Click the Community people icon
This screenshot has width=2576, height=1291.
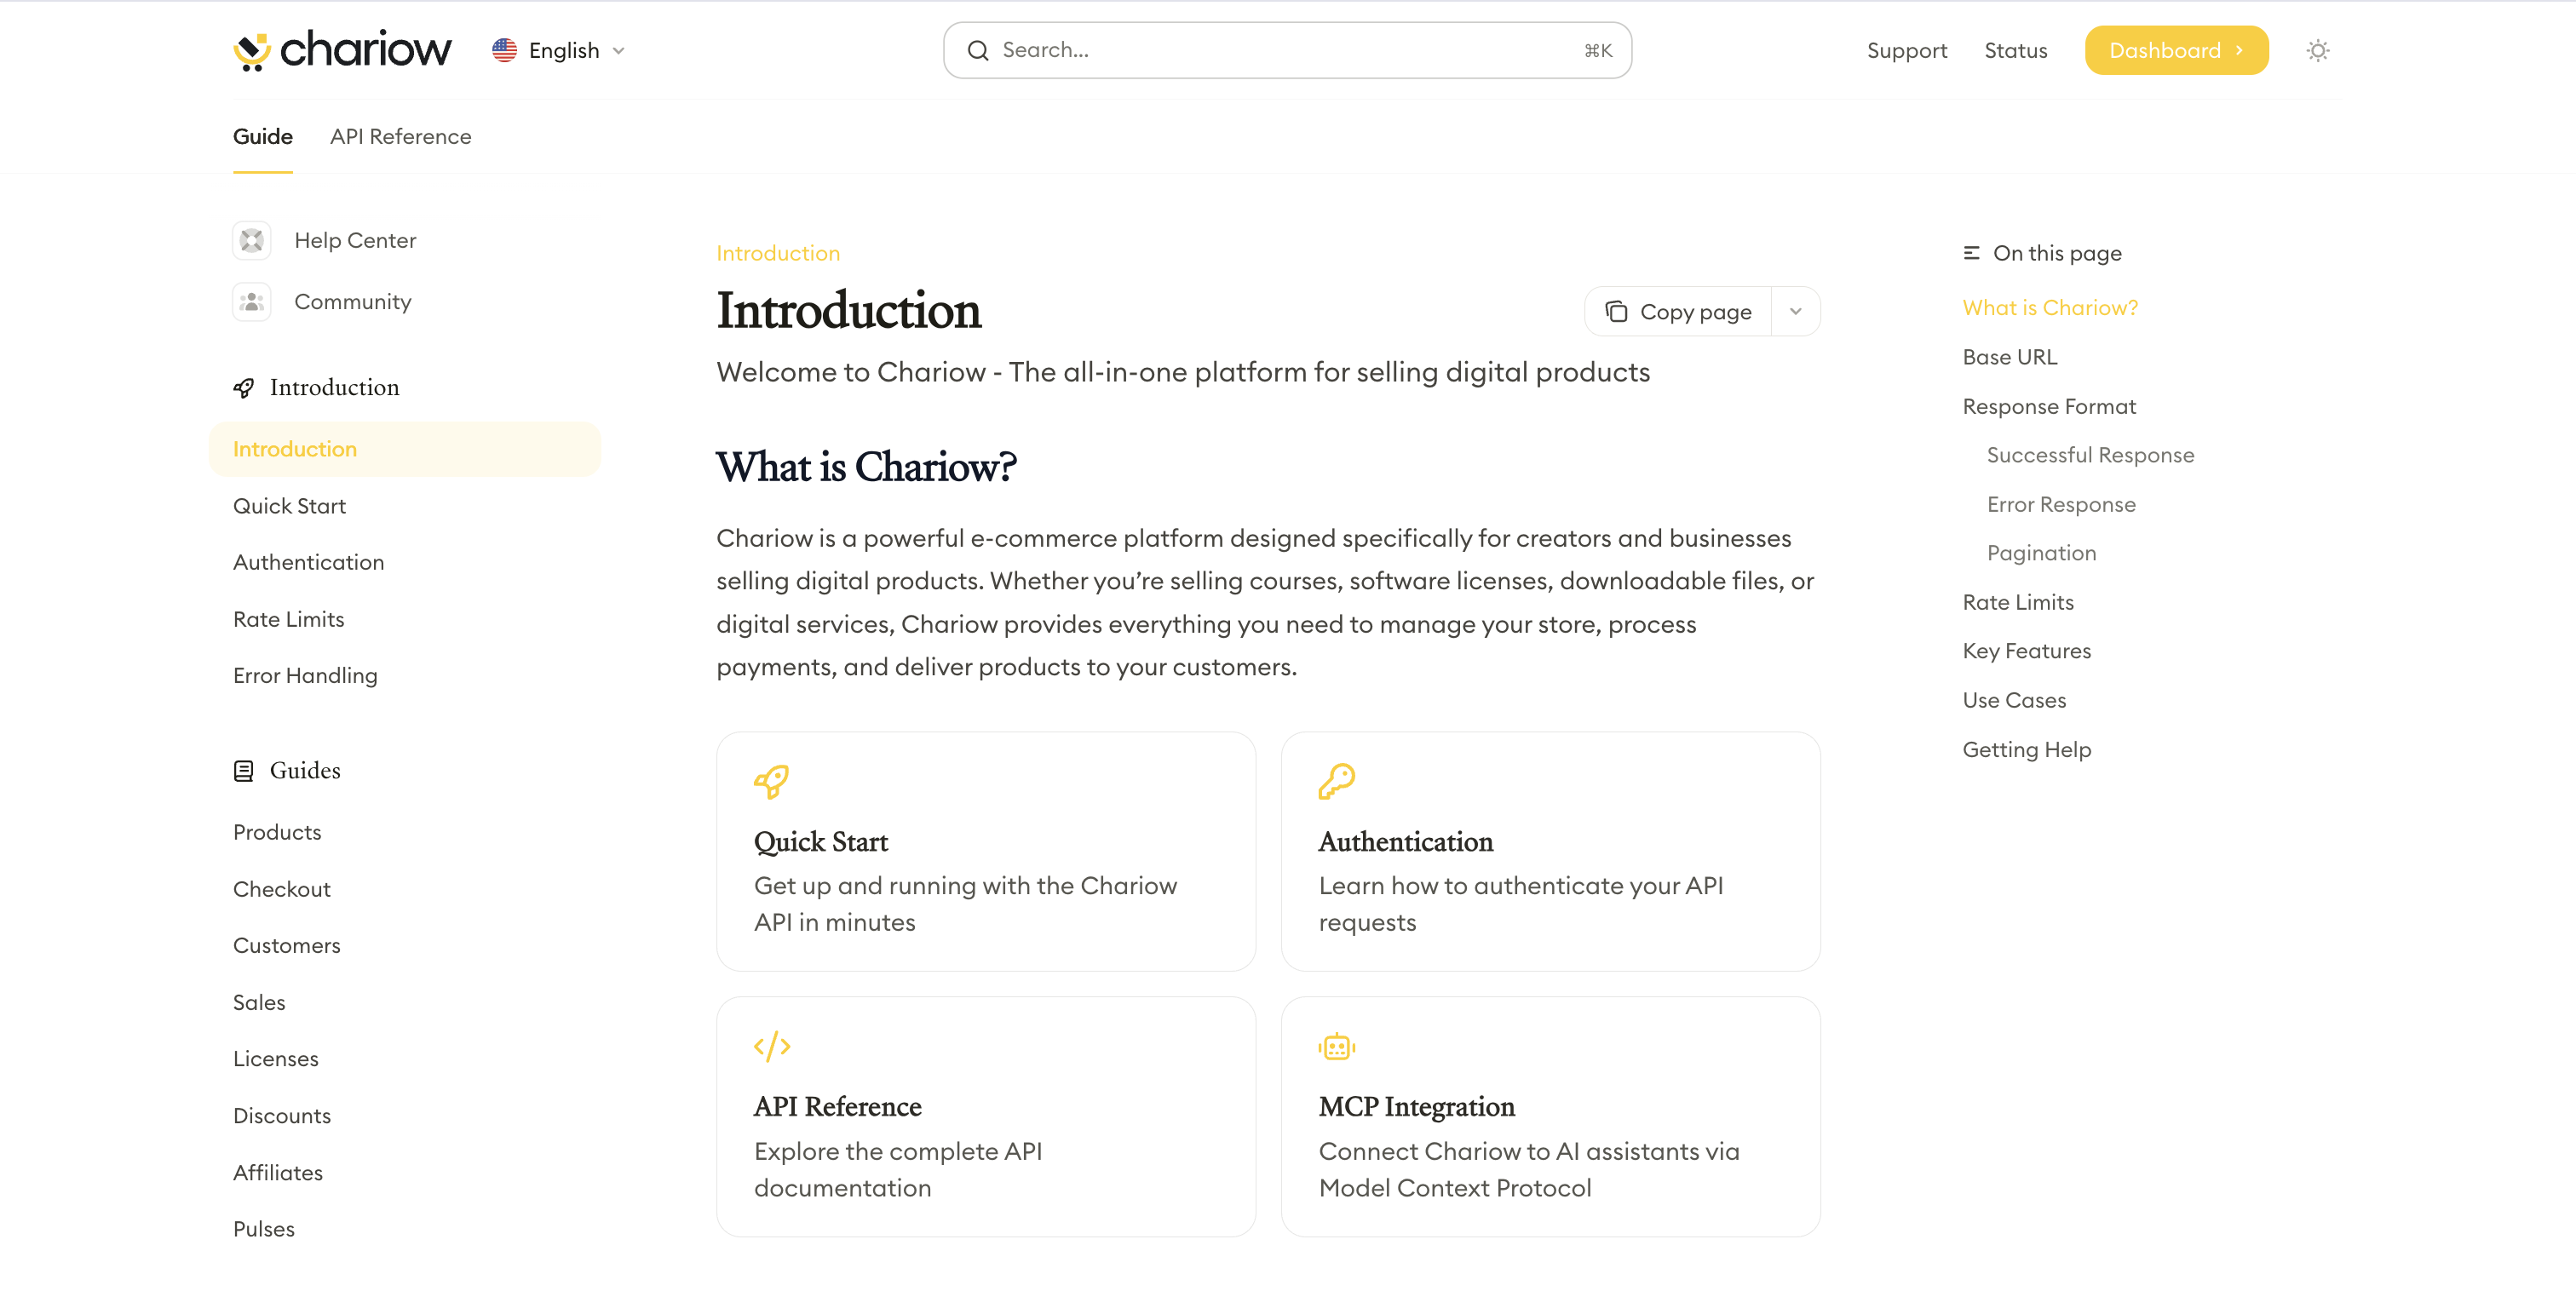(x=252, y=301)
